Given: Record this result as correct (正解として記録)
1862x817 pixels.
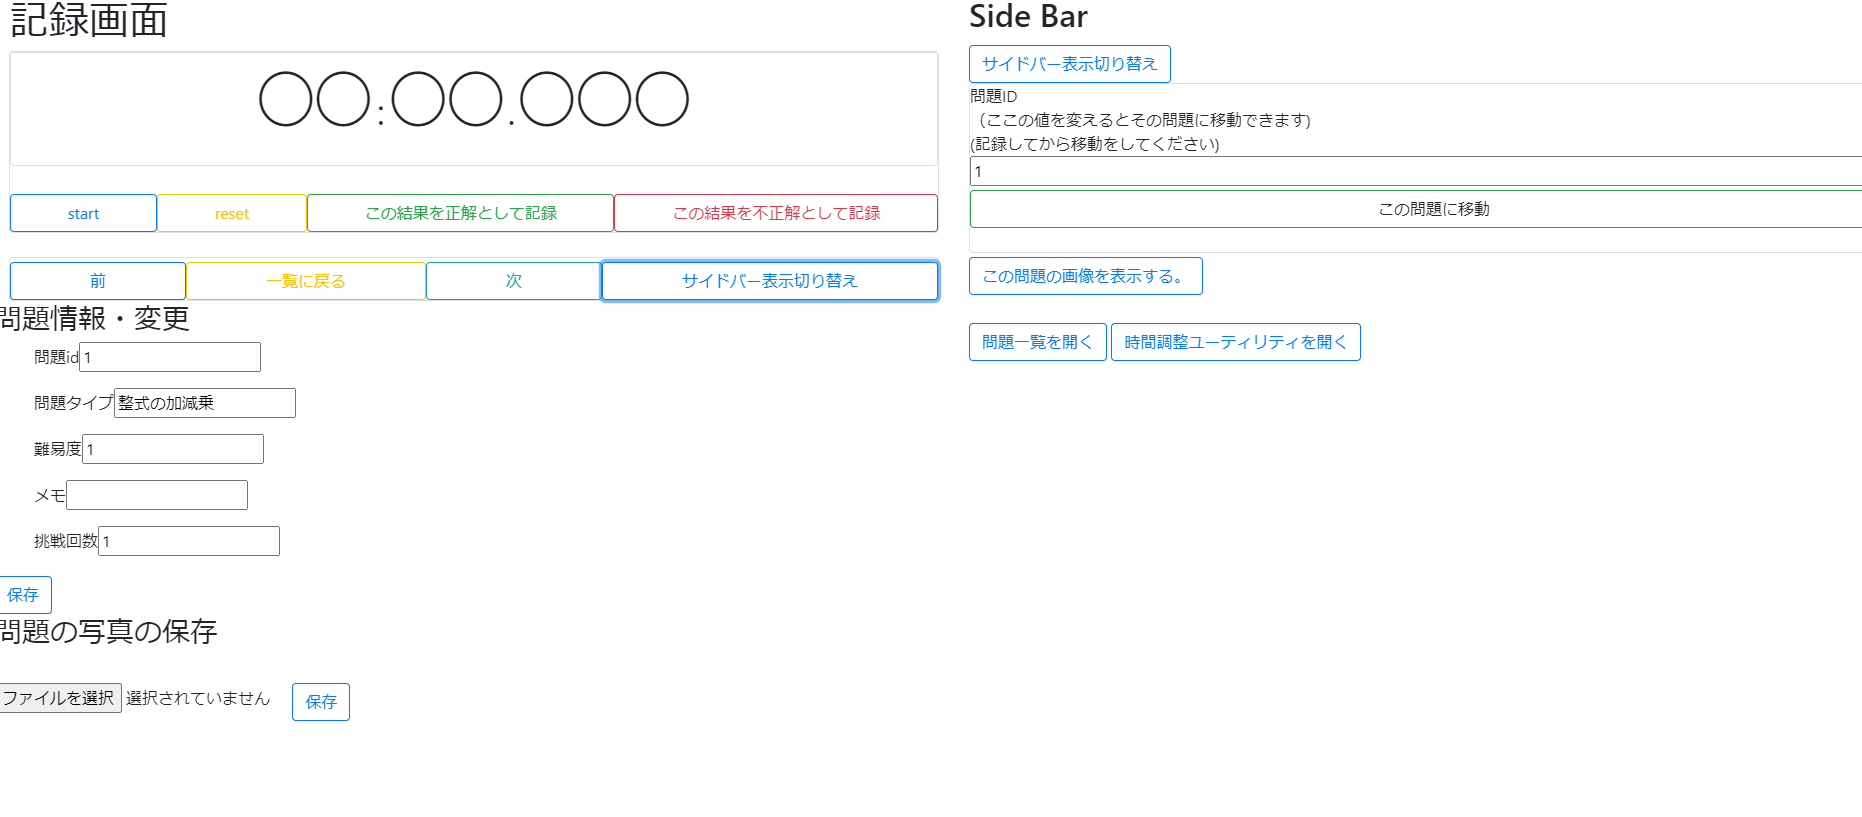Looking at the screenshot, I should 460,213.
